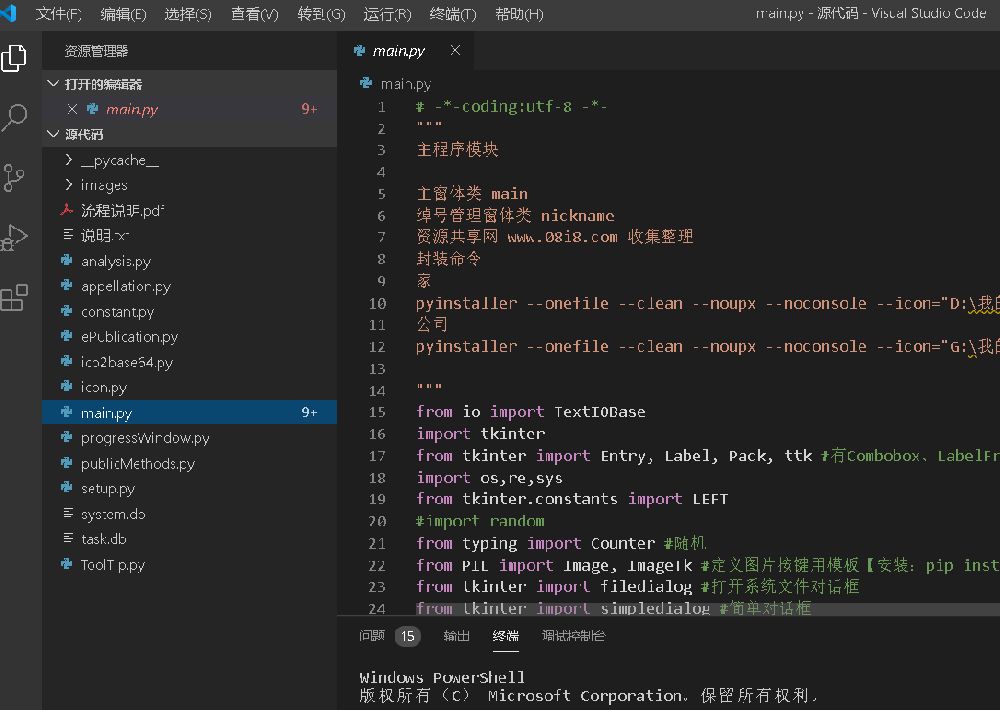
Task: Click the Python icon on the main.py tab
Action: (359, 49)
